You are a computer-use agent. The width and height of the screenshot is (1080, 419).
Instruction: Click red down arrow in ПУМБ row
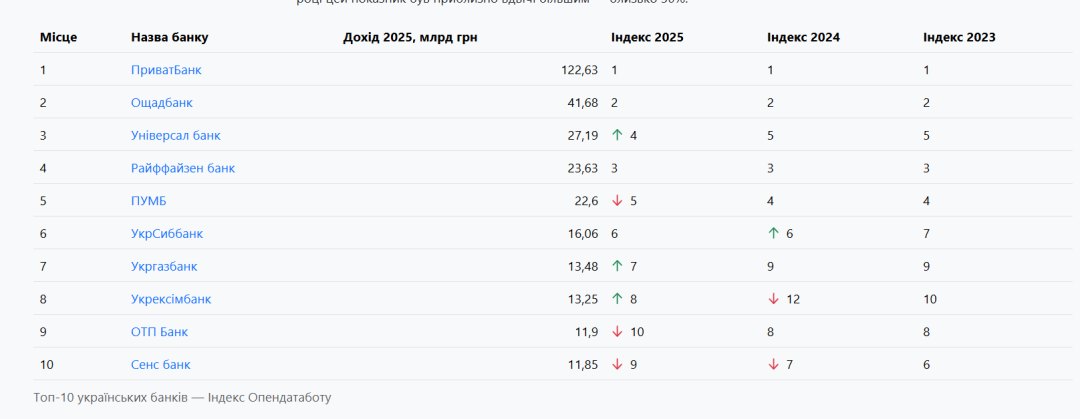[617, 201]
